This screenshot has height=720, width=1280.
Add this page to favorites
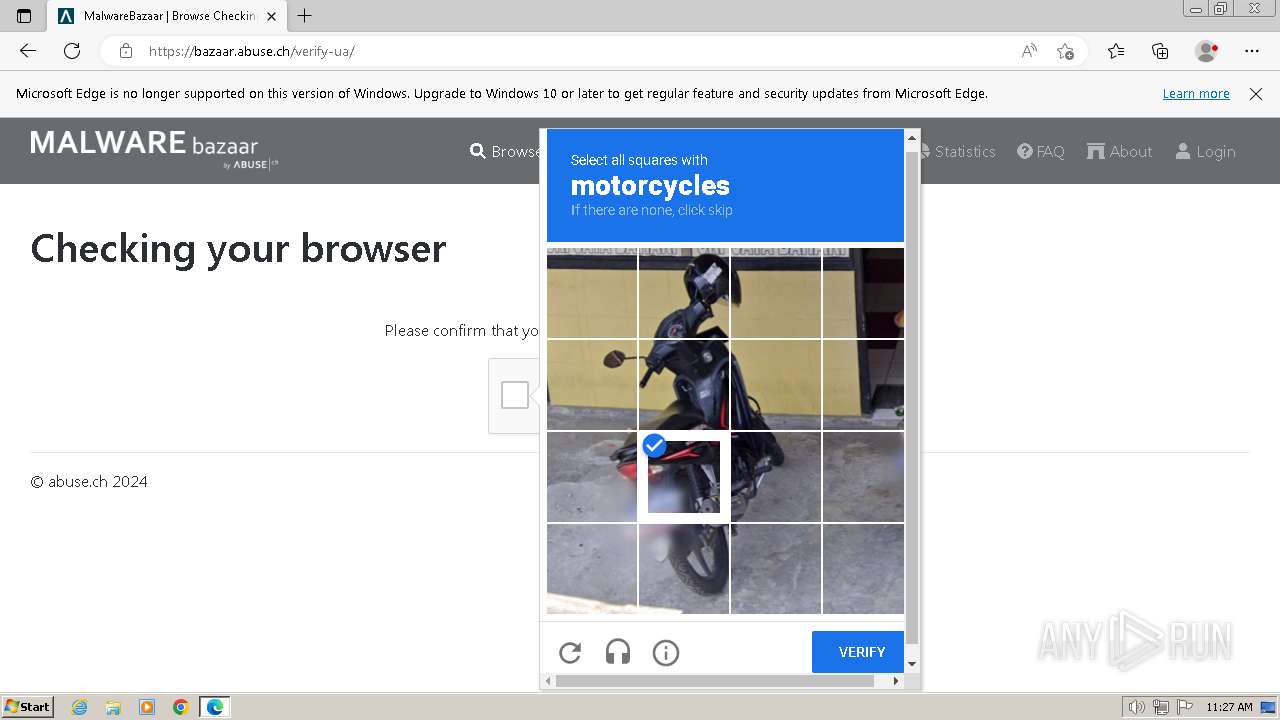(1065, 51)
